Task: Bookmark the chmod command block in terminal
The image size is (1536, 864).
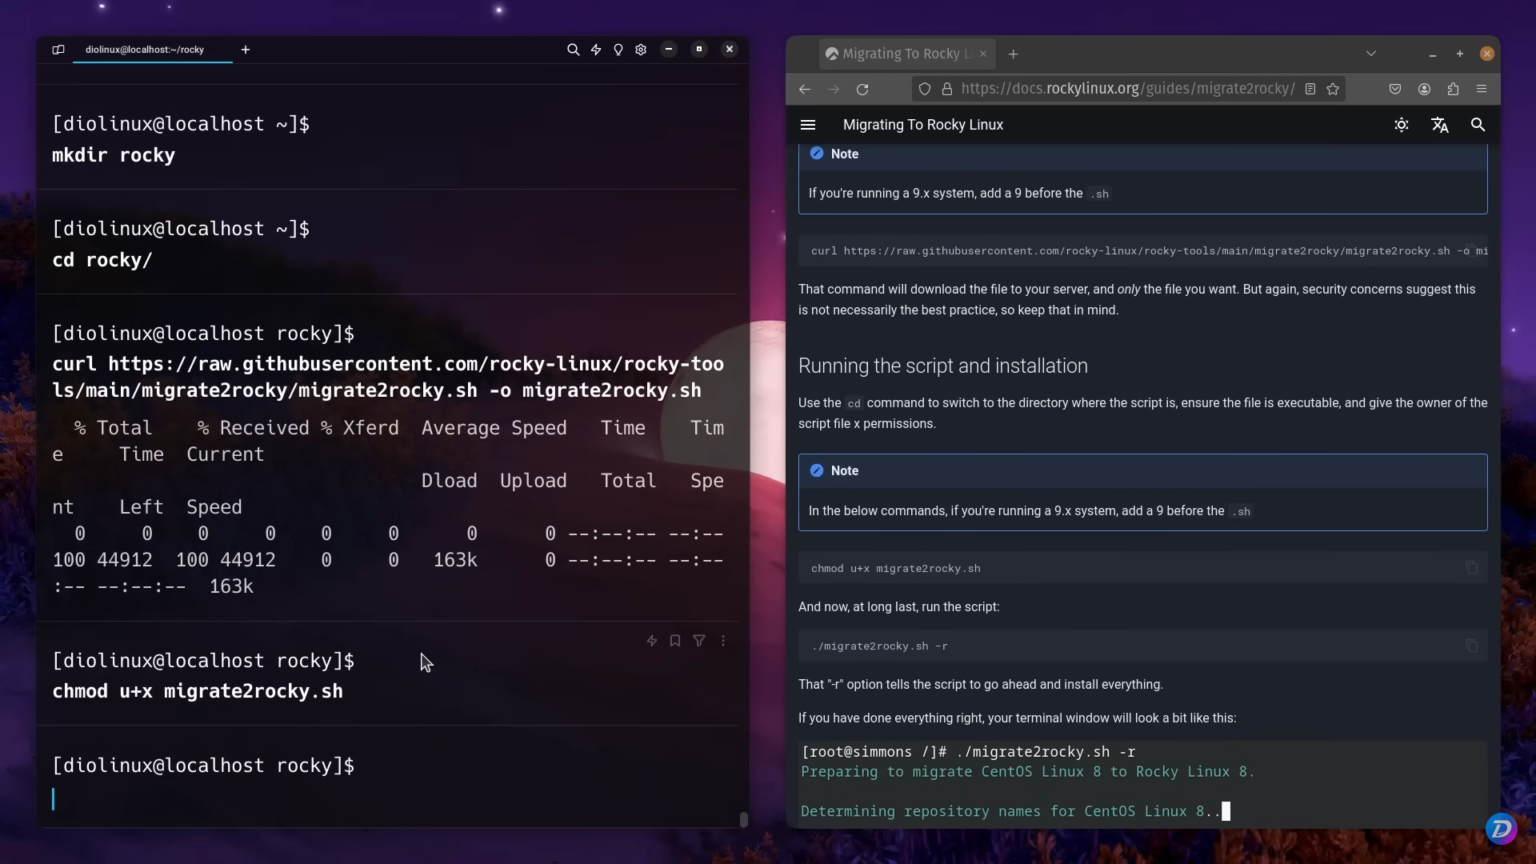Action: point(675,641)
